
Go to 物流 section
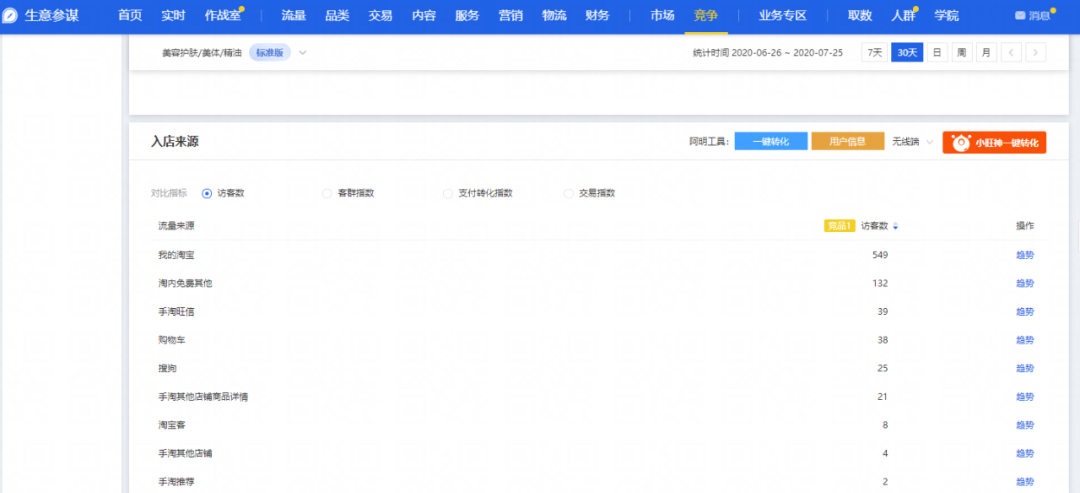tap(554, 16)
